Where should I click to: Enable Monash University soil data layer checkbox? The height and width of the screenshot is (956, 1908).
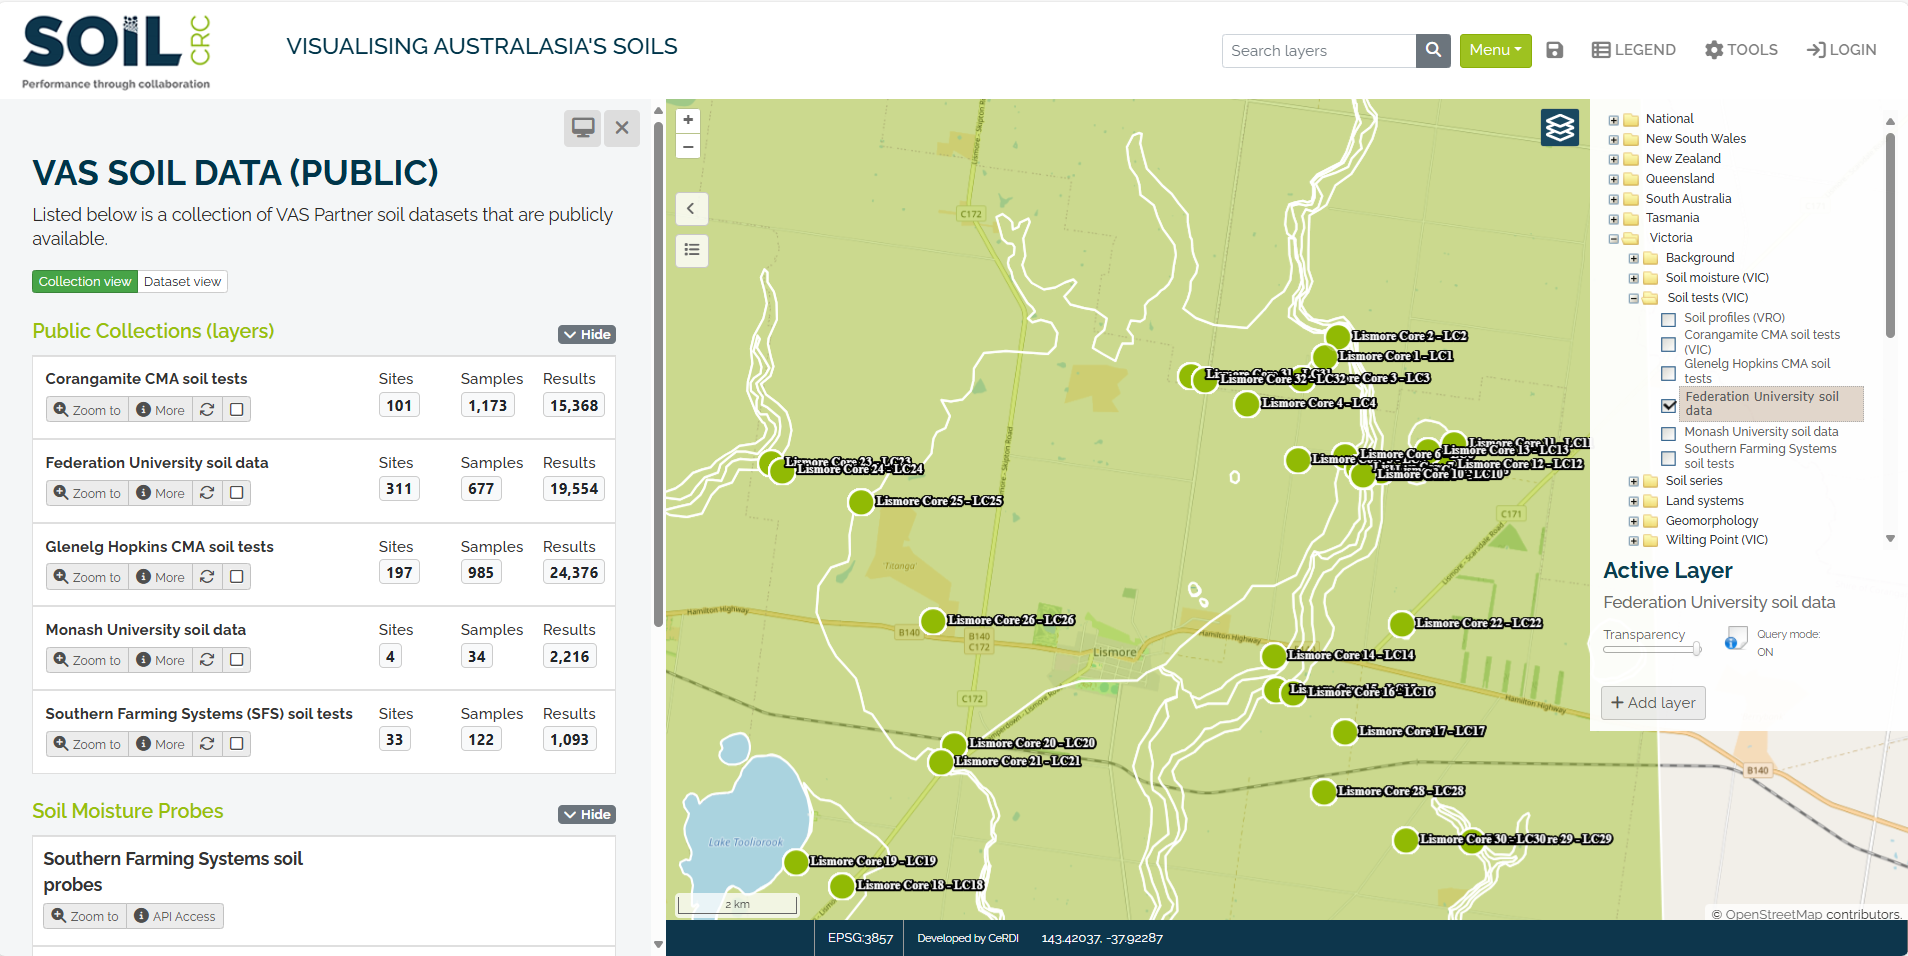click(1668, 433)
